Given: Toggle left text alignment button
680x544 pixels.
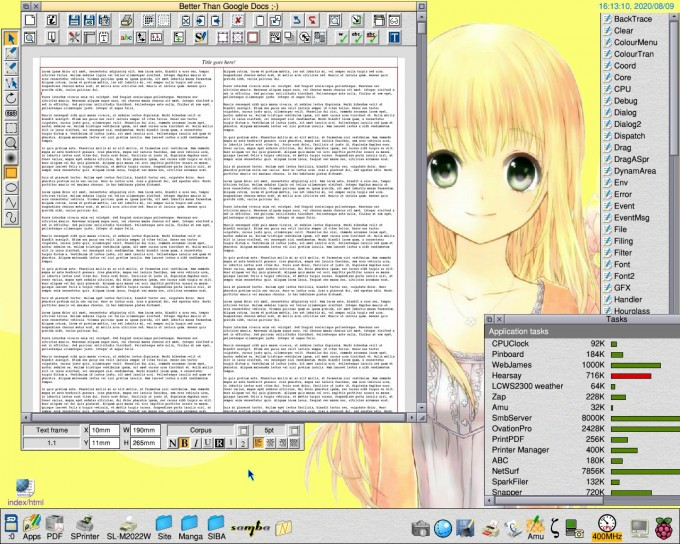Looking at the screenshot, I should (x=258, y=443).
